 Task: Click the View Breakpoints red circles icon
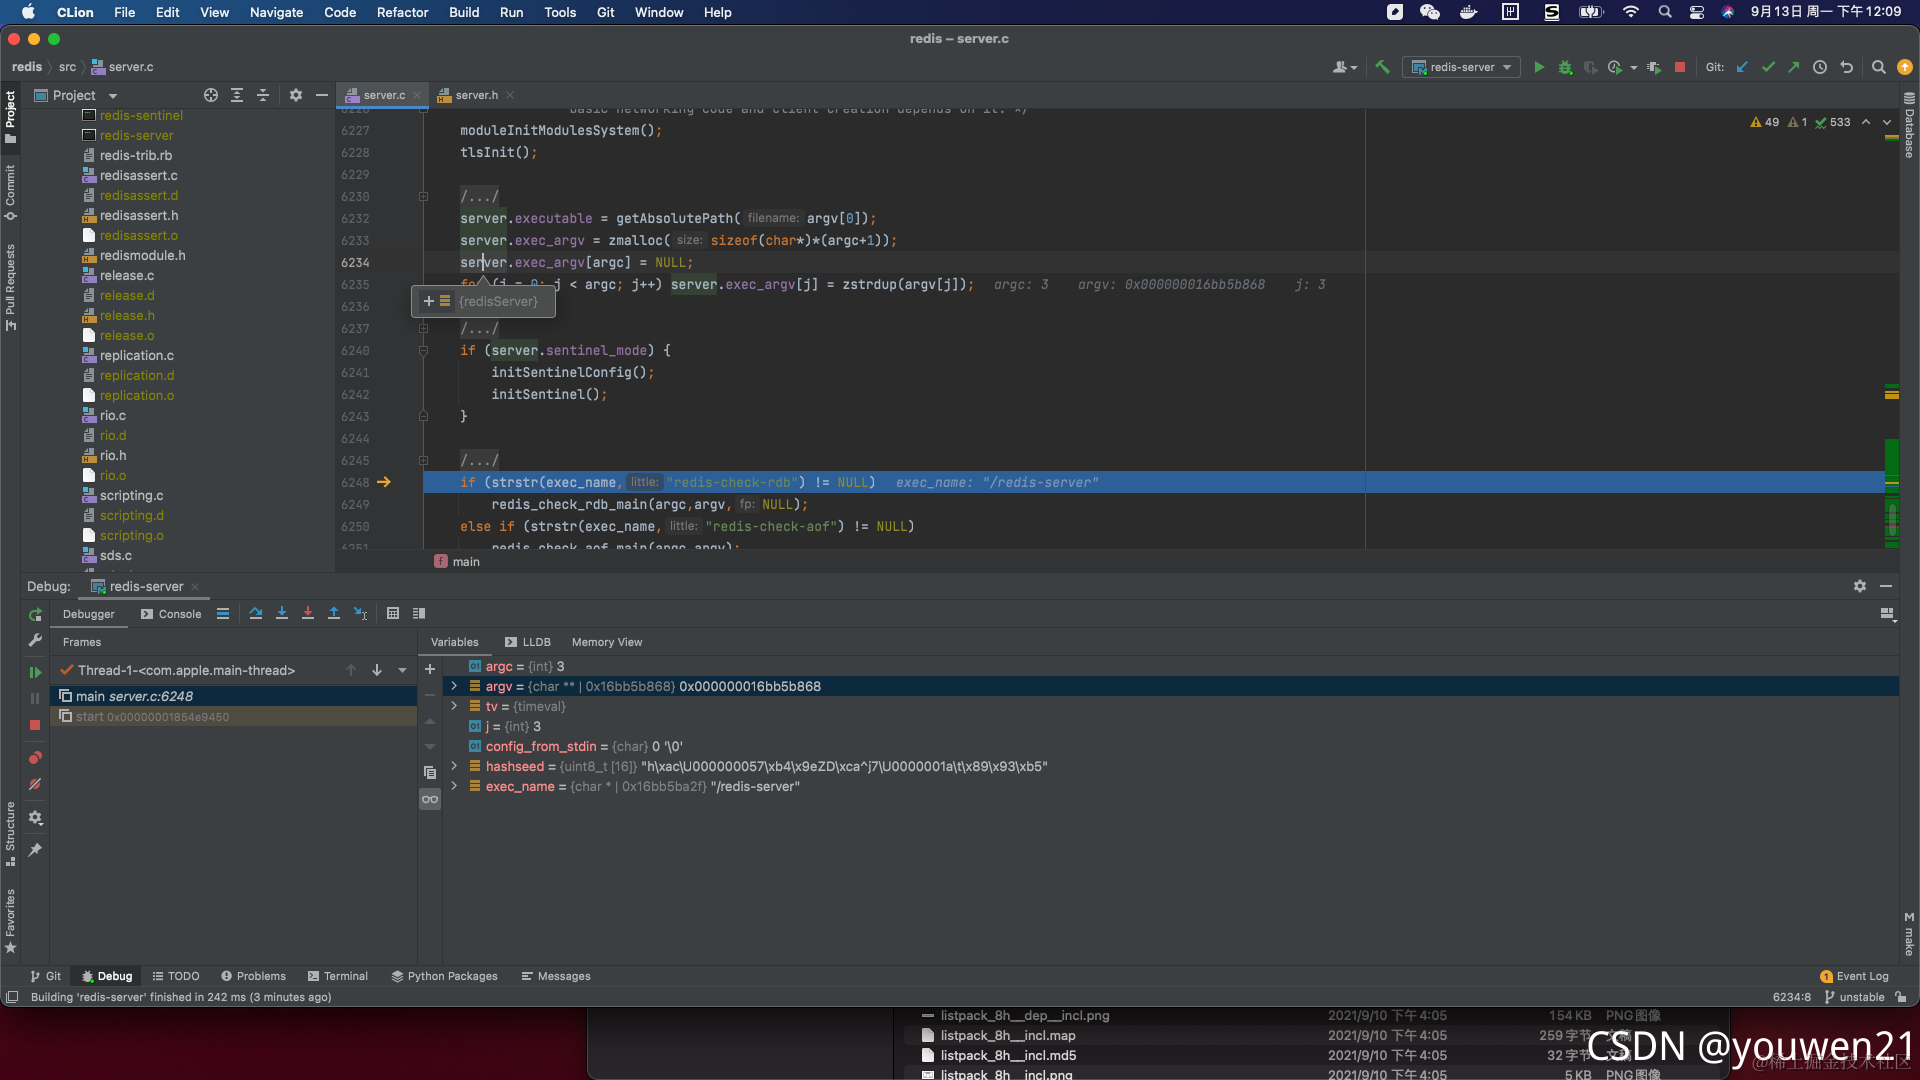point(35,758)
